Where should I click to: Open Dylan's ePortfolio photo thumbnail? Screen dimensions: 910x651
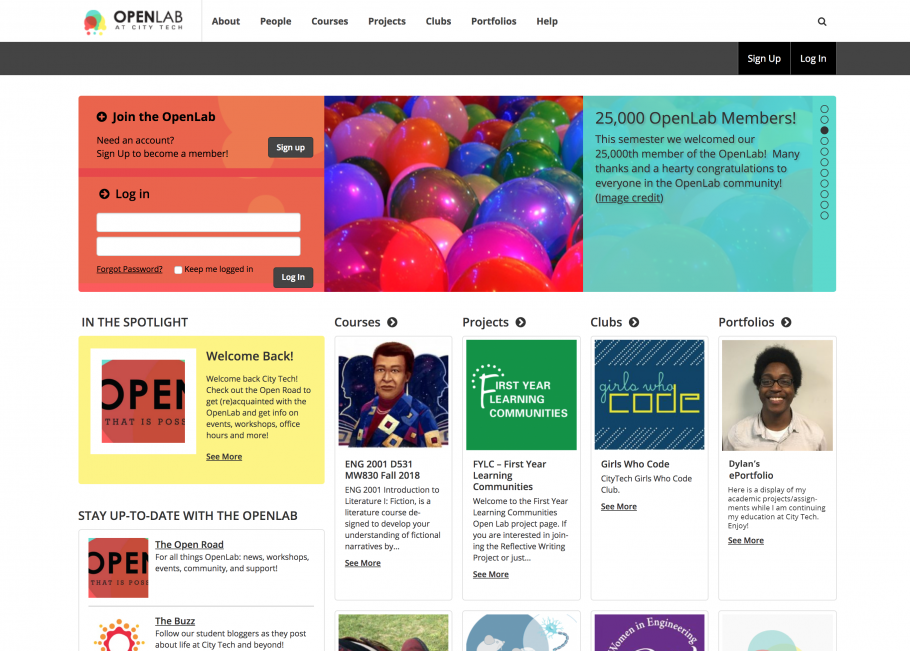[x=777, y=395]
